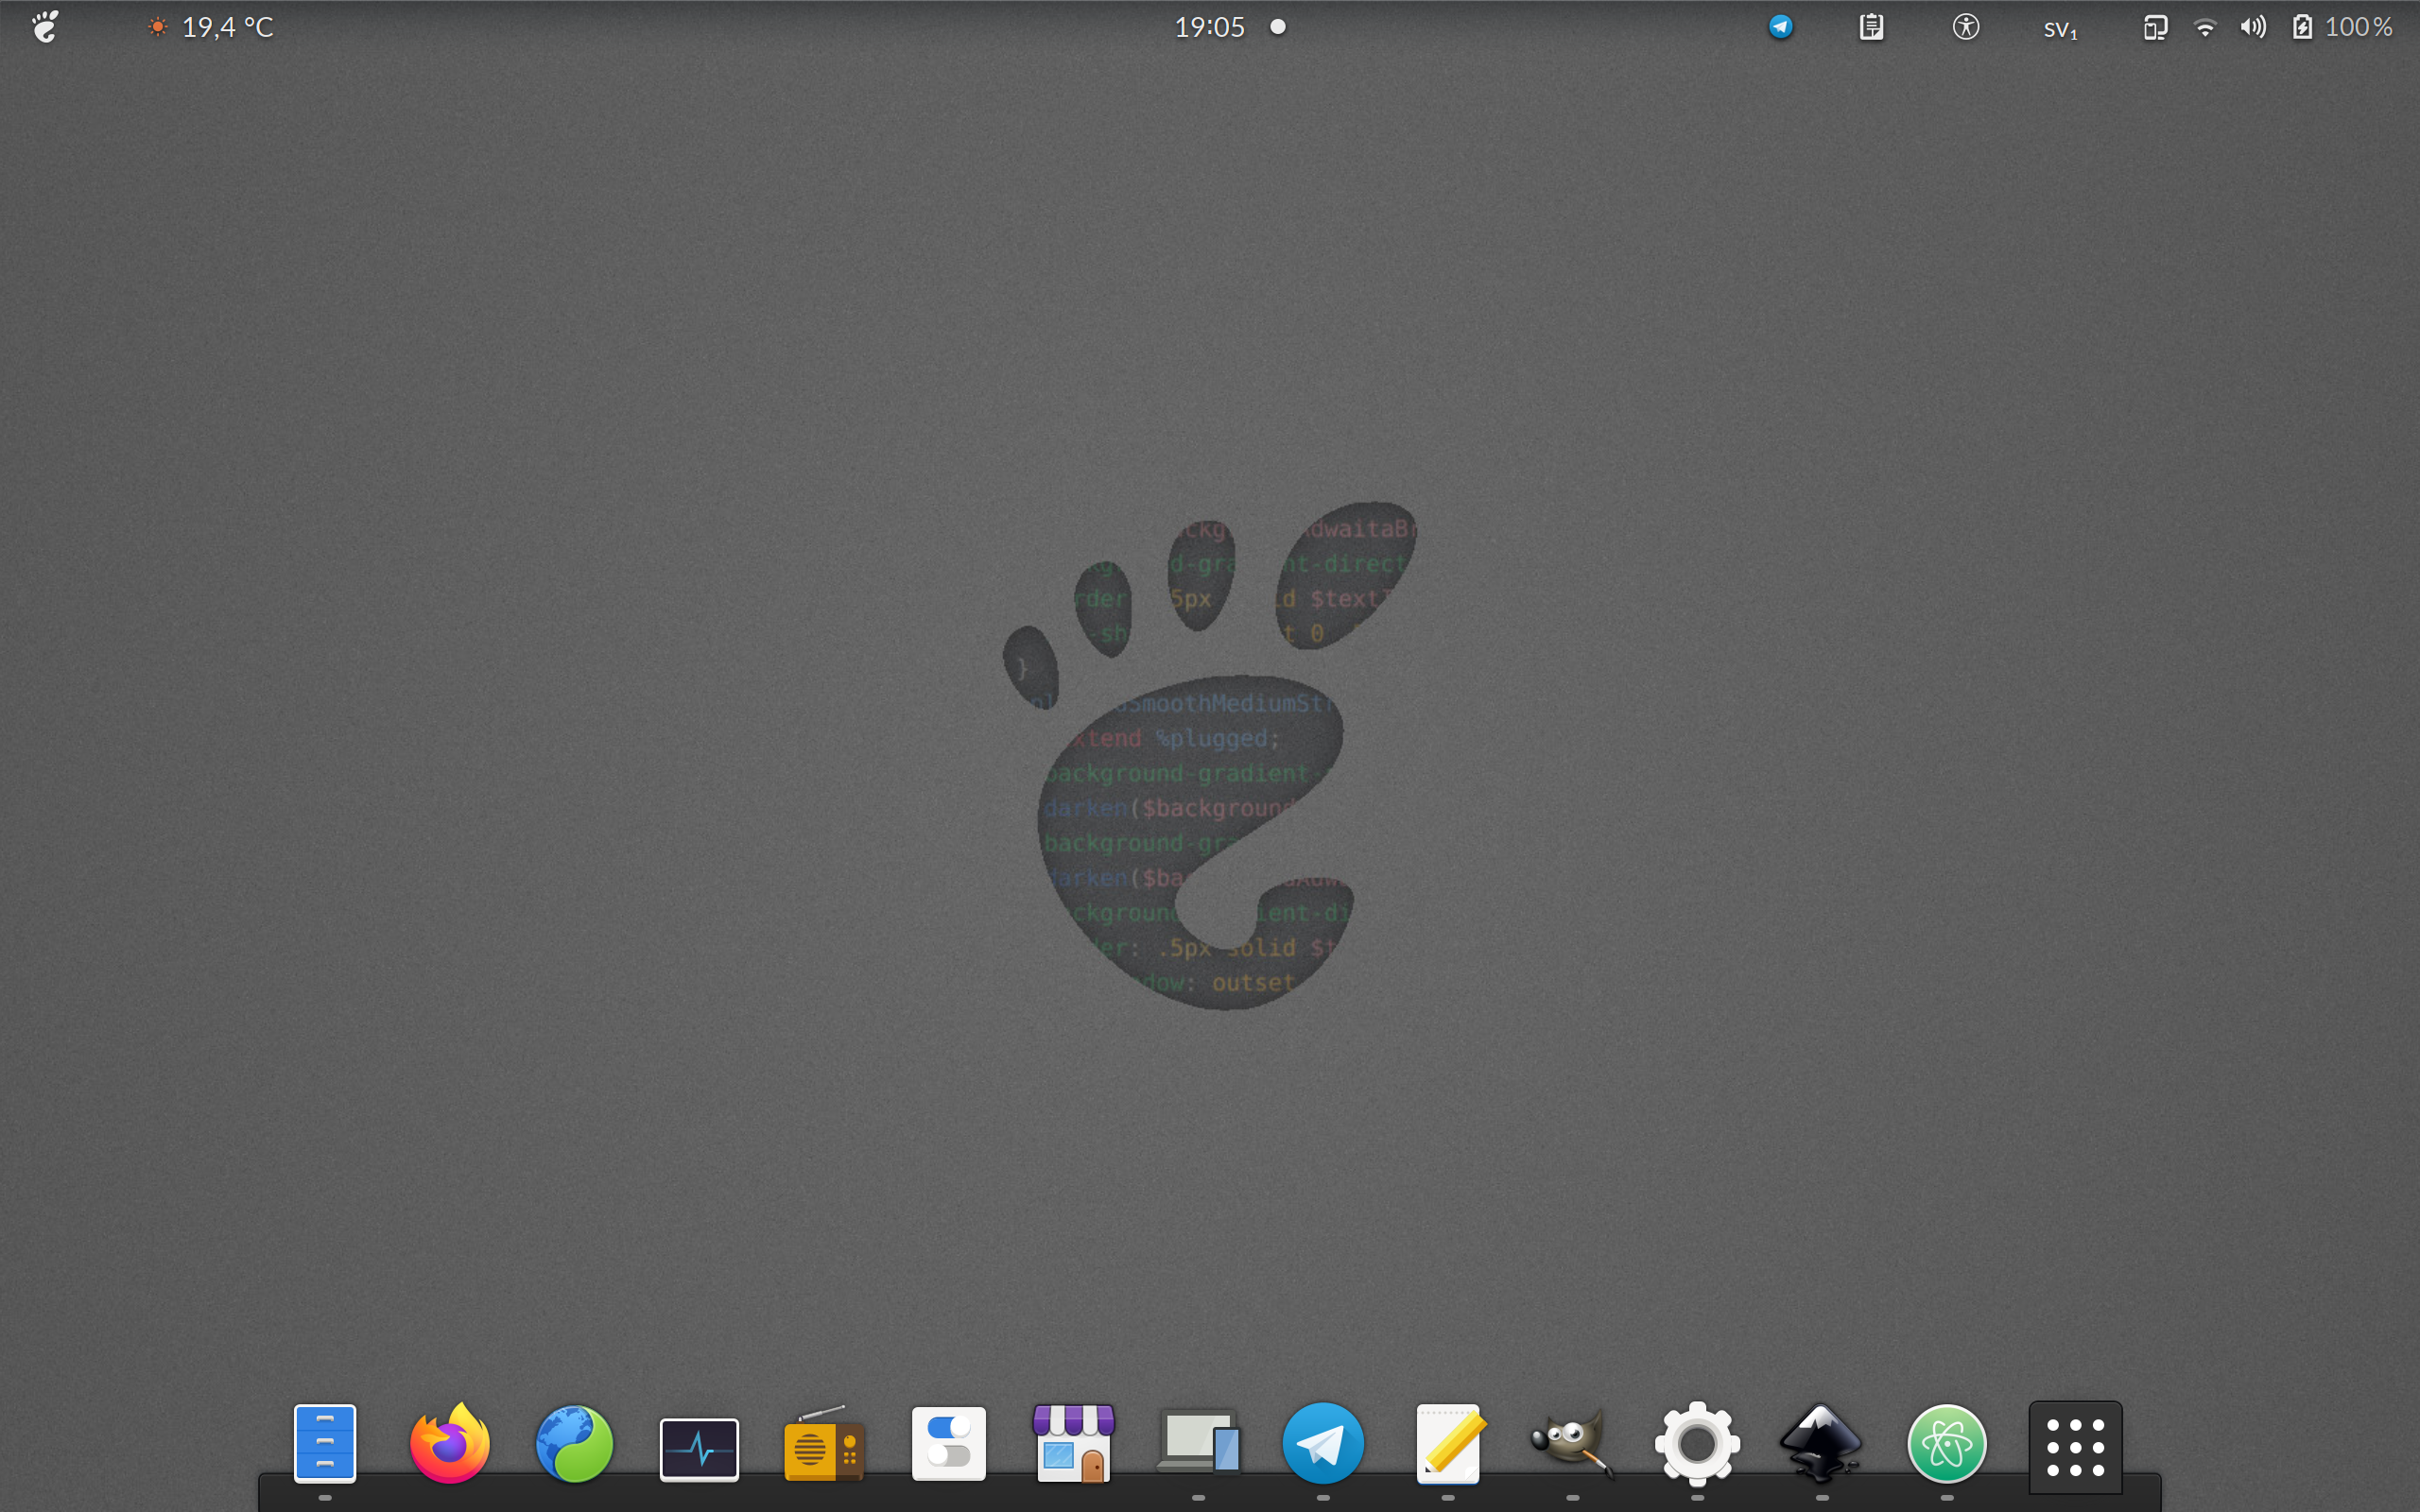
Task: Open the Files manager from the dock
Action: click(x=325, y=1443)
